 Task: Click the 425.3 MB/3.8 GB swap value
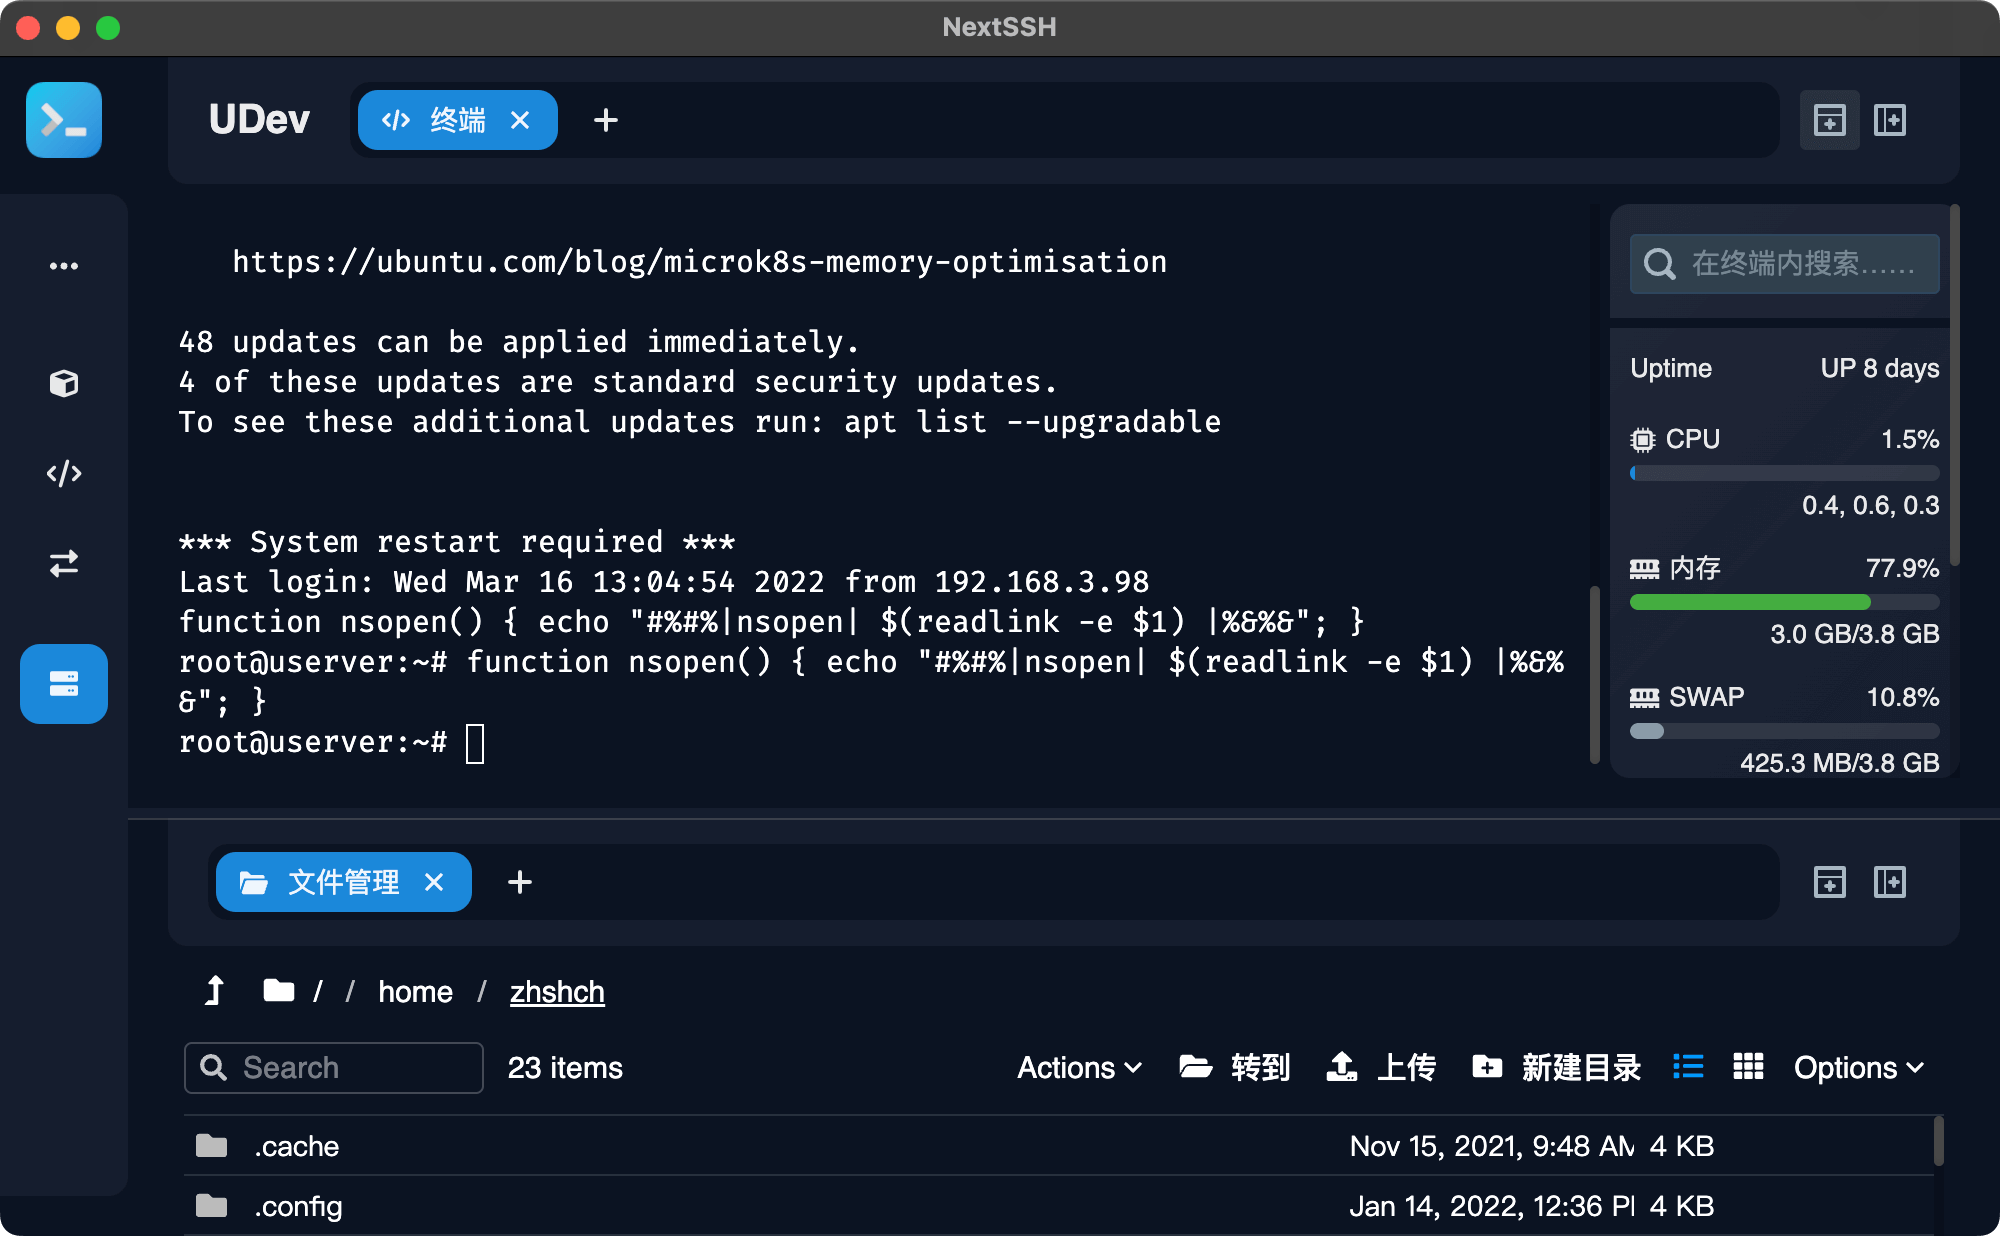coord(1840,763)
